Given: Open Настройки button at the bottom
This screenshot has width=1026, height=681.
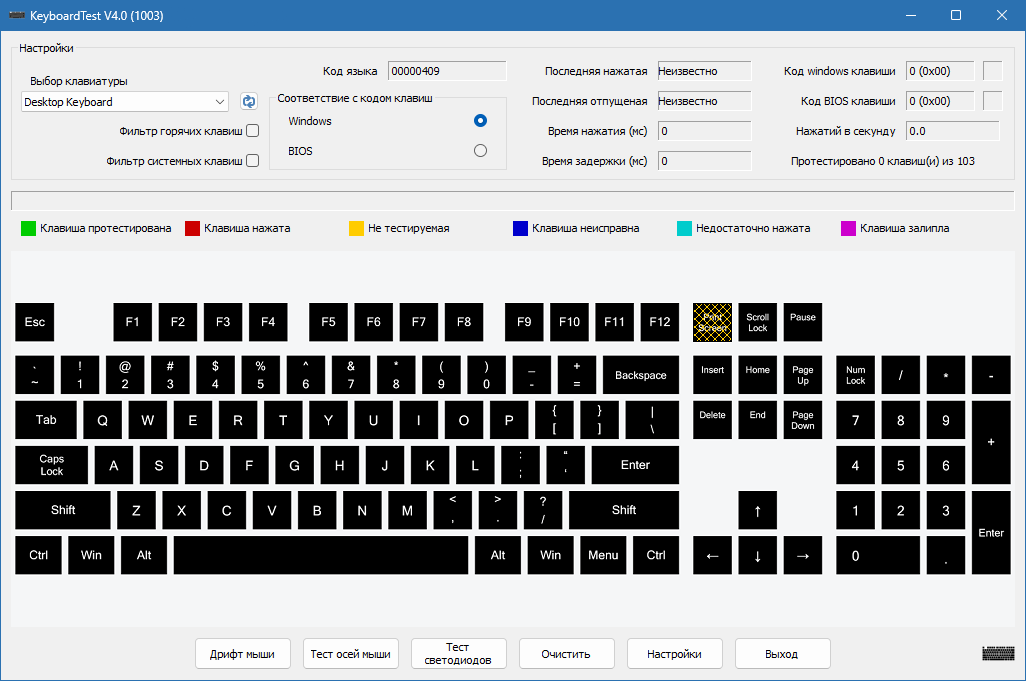Looking at the screenshot, I should (674, 654).
